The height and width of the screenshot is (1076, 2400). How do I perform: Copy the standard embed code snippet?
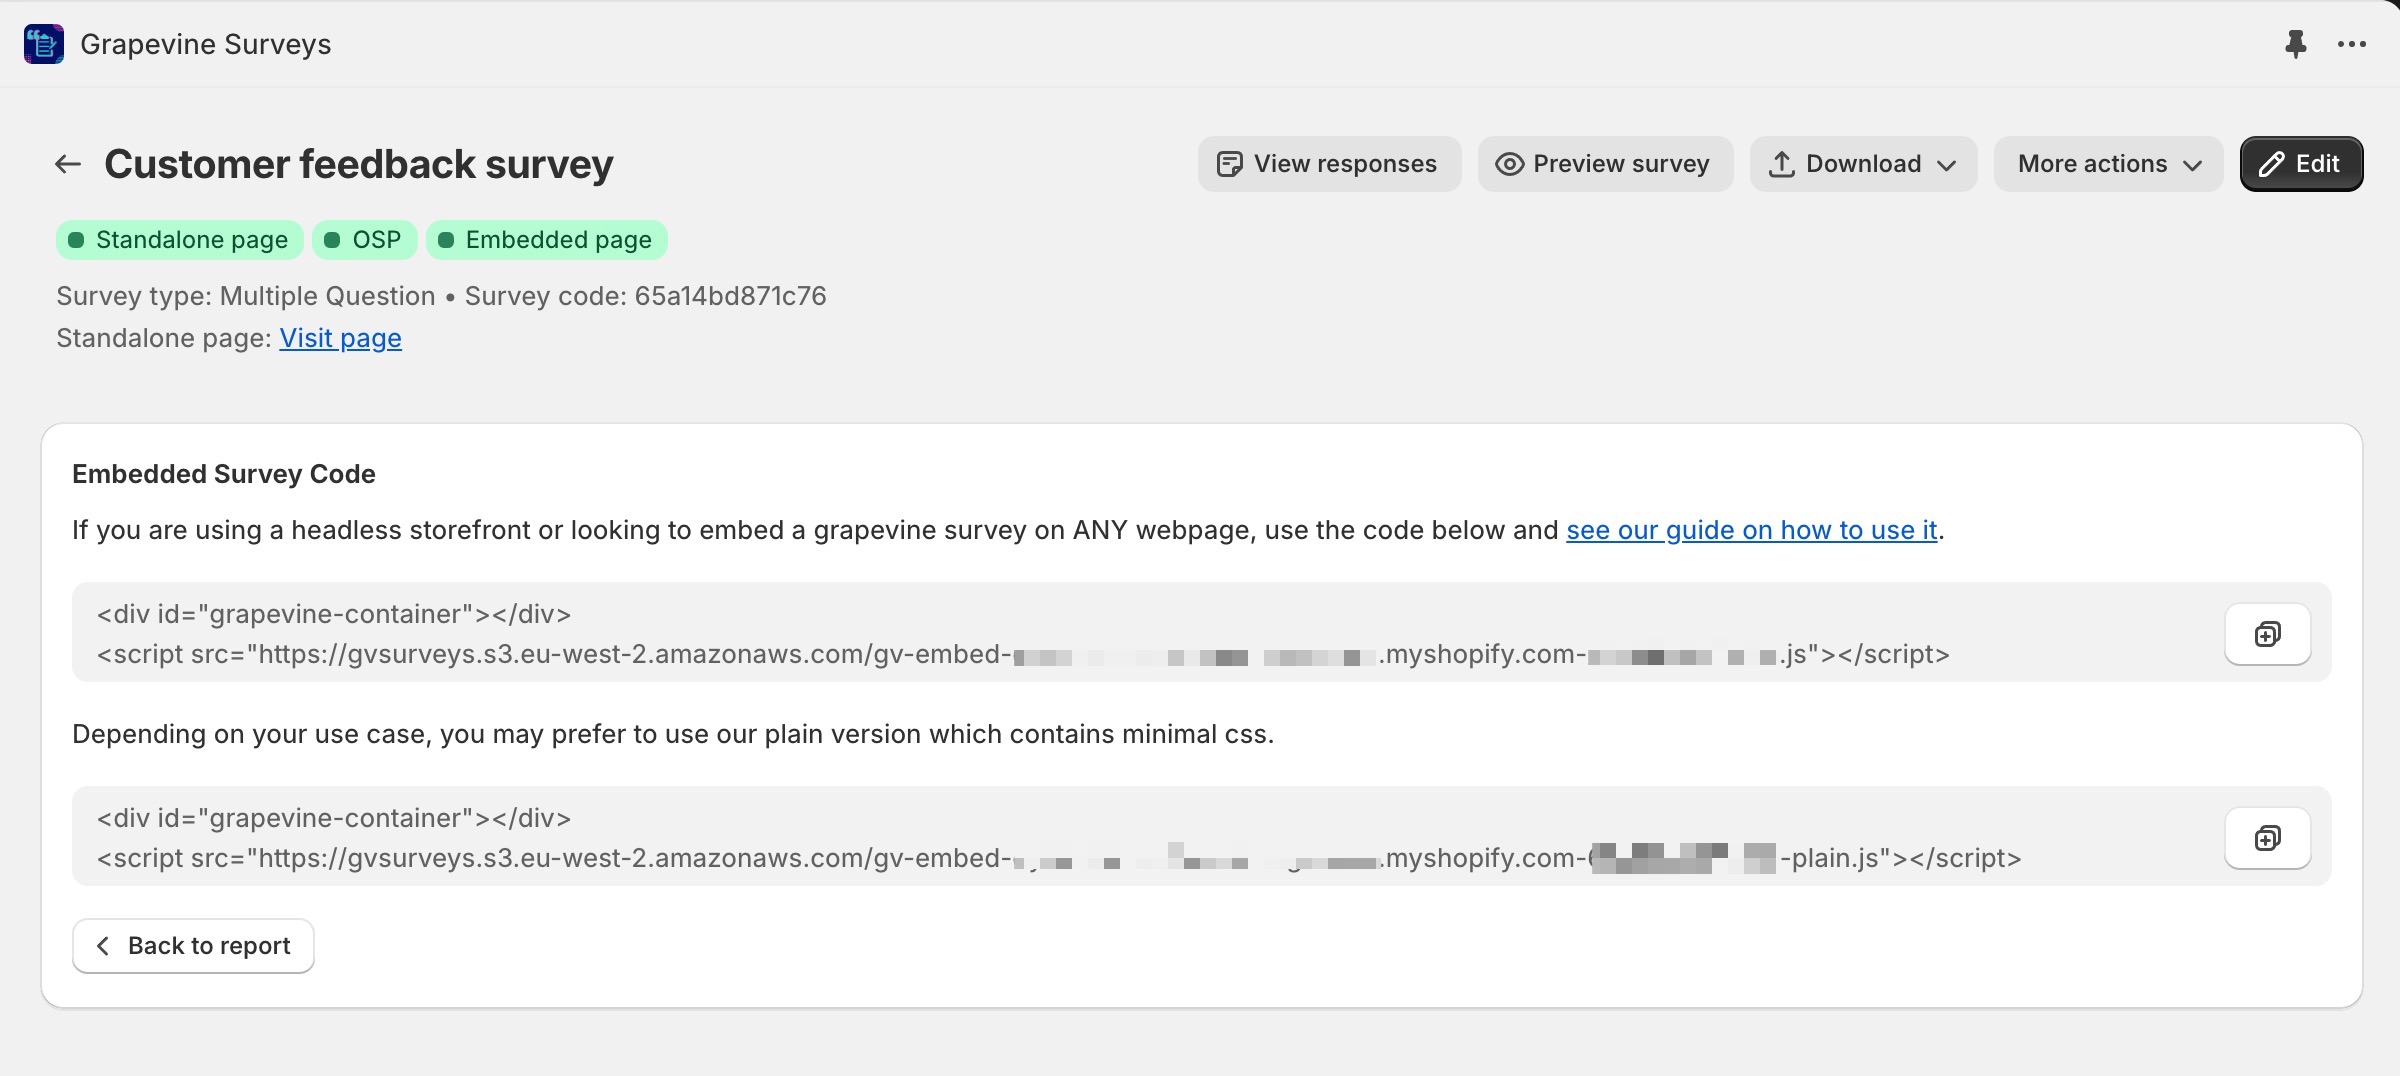[2268, 634]
